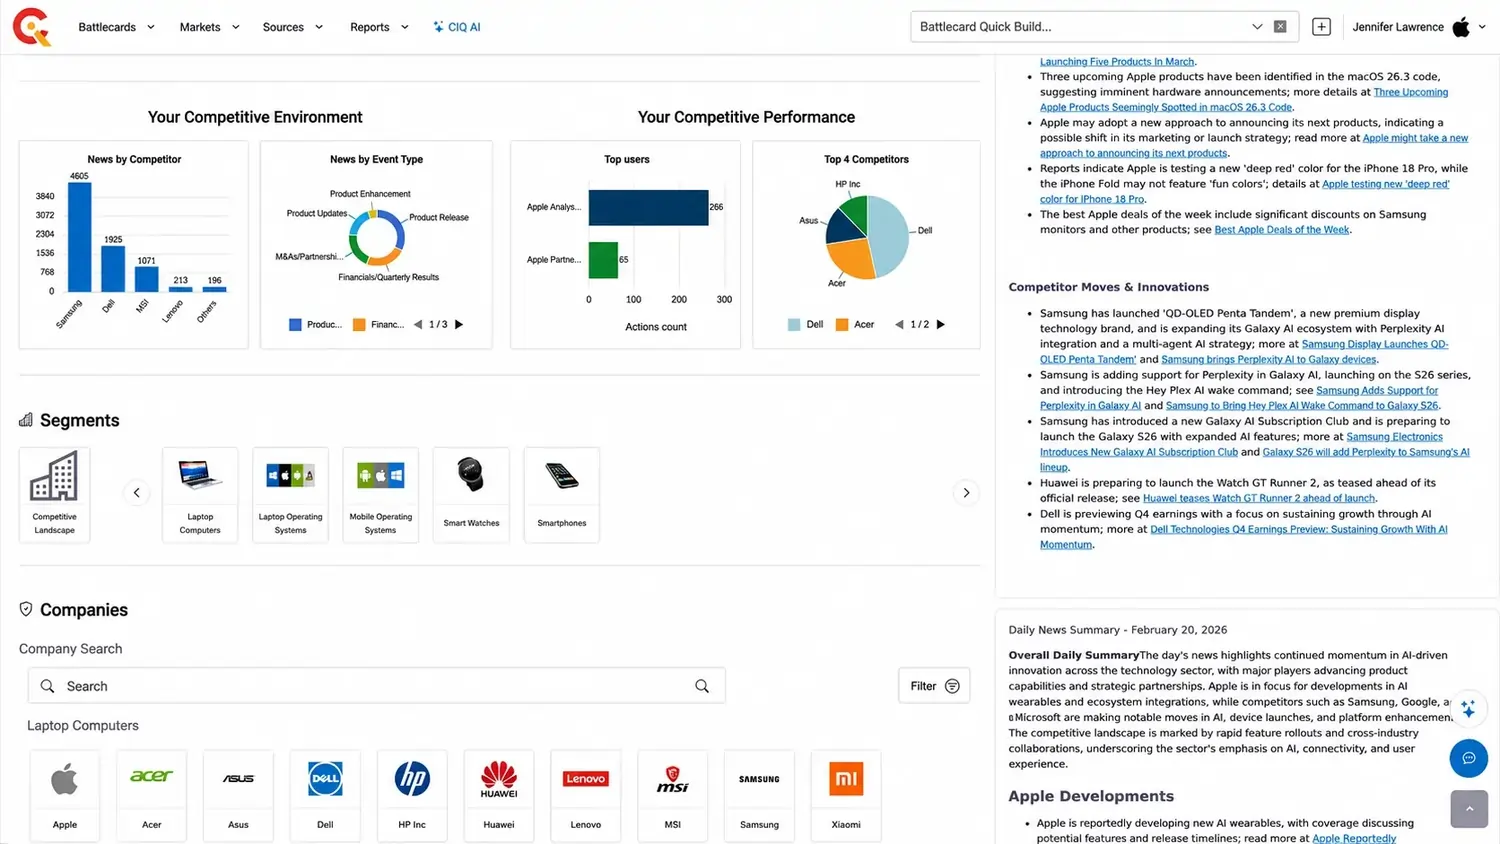The height and width of the screenshot is (844, 1500).
Task: Open link Apple testing new 'deep red' color
Action: (1245, 191)
